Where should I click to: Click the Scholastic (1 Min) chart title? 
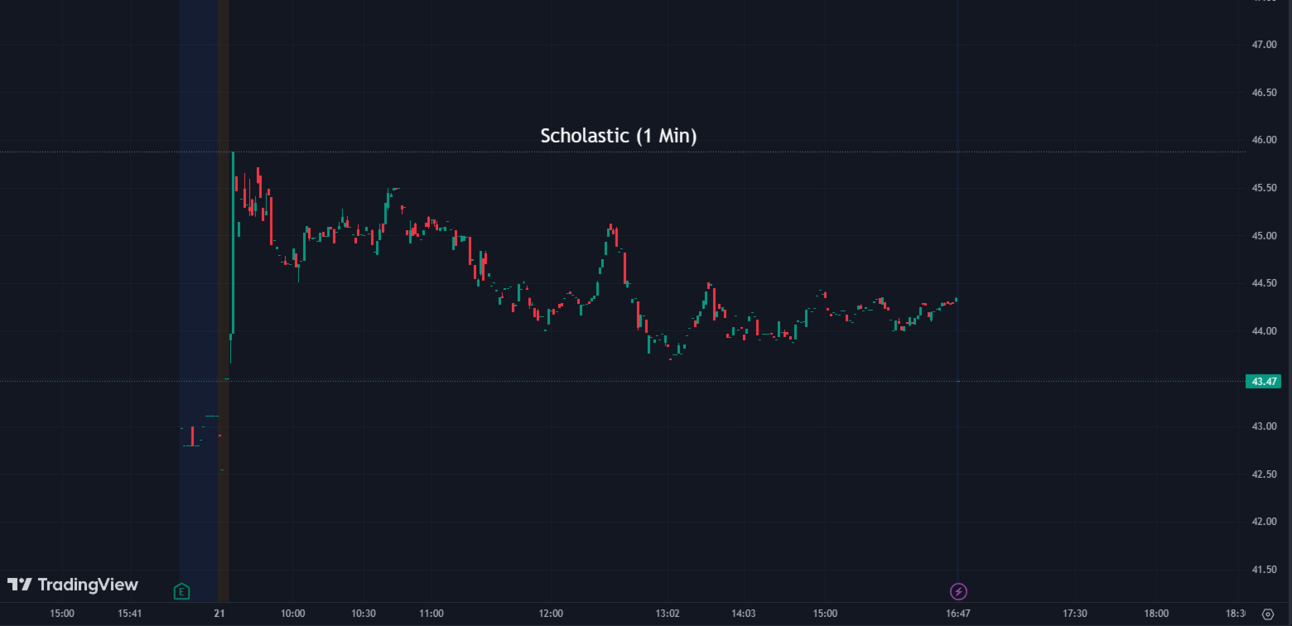(x=618, y=135)
